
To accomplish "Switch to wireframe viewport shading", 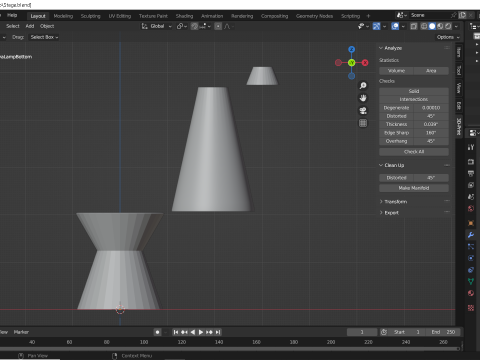I will tap(424, 26).
